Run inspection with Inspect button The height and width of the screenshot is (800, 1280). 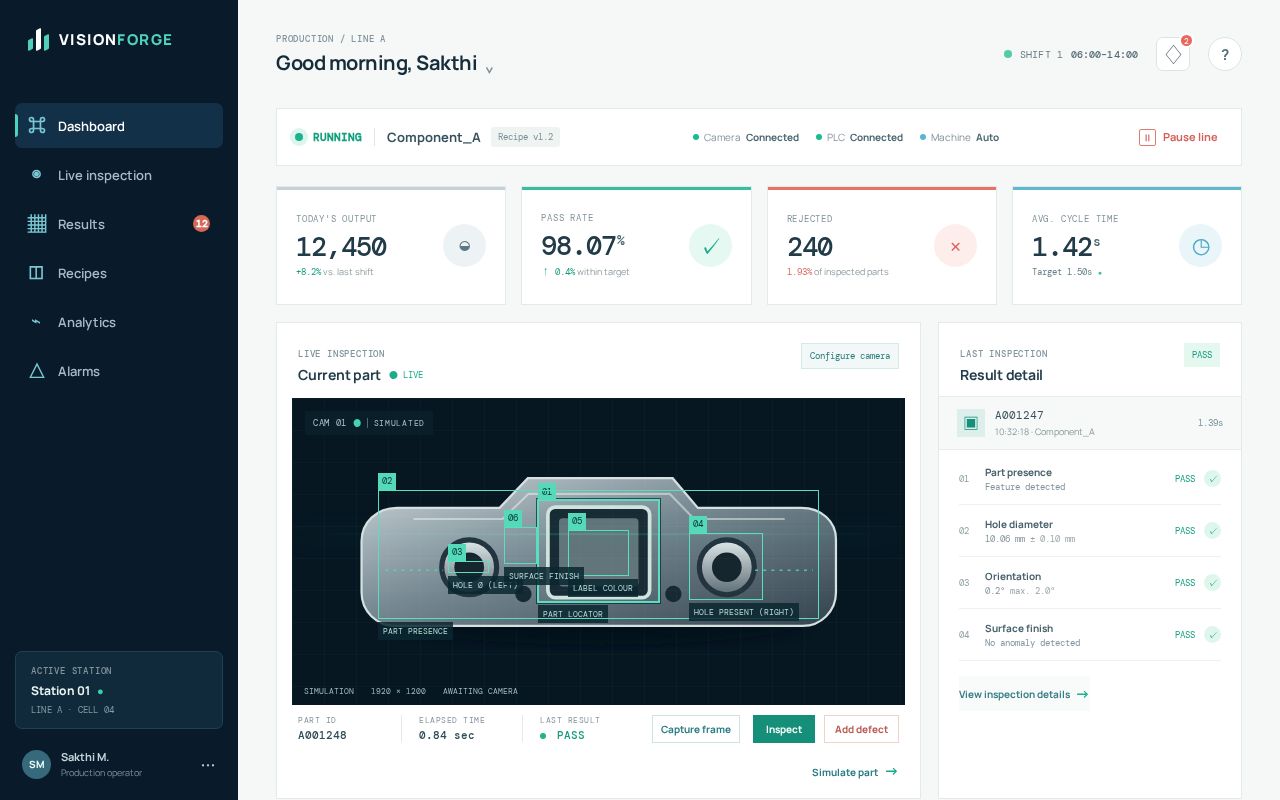pyautogui.click(x=784, y=729)
